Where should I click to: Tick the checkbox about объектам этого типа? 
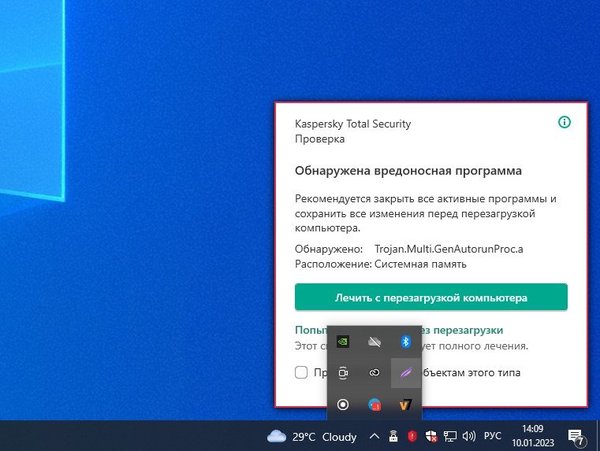[x=301, y=372]
